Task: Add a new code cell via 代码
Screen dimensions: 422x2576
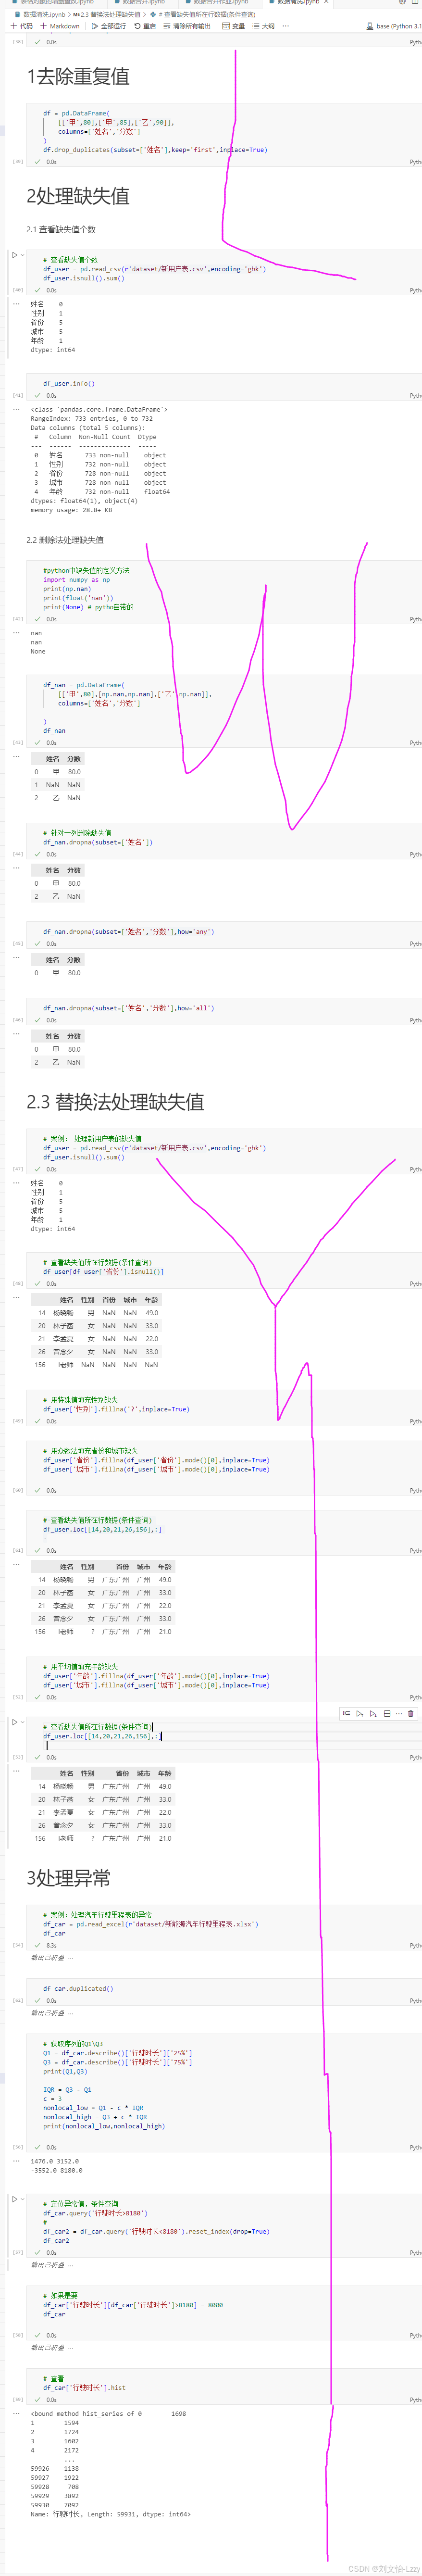Action: [21, 26]
